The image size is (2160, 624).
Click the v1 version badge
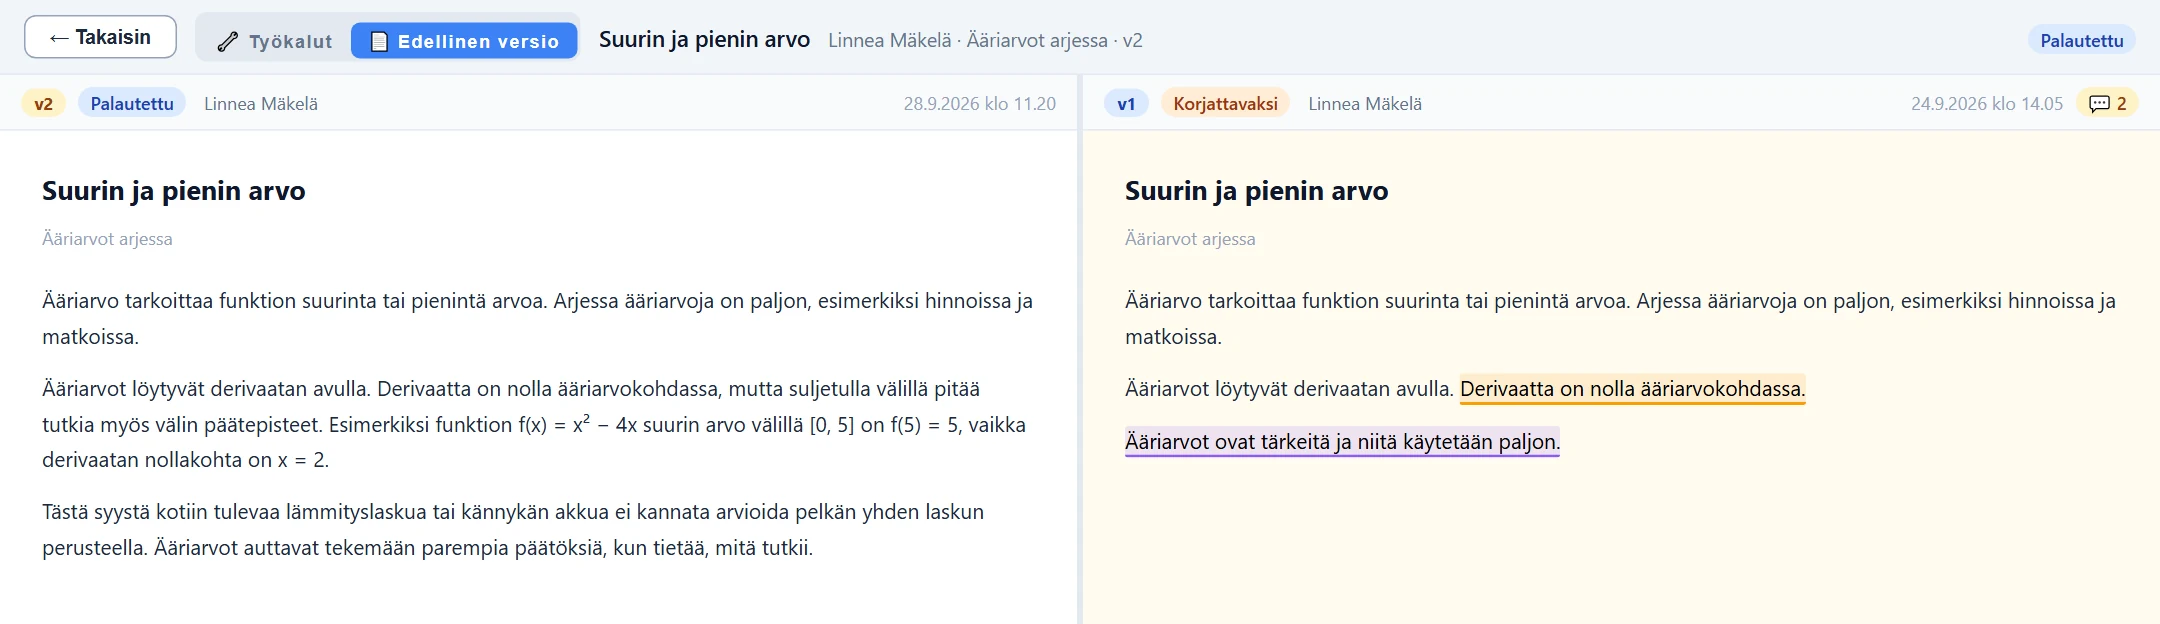1126,103
